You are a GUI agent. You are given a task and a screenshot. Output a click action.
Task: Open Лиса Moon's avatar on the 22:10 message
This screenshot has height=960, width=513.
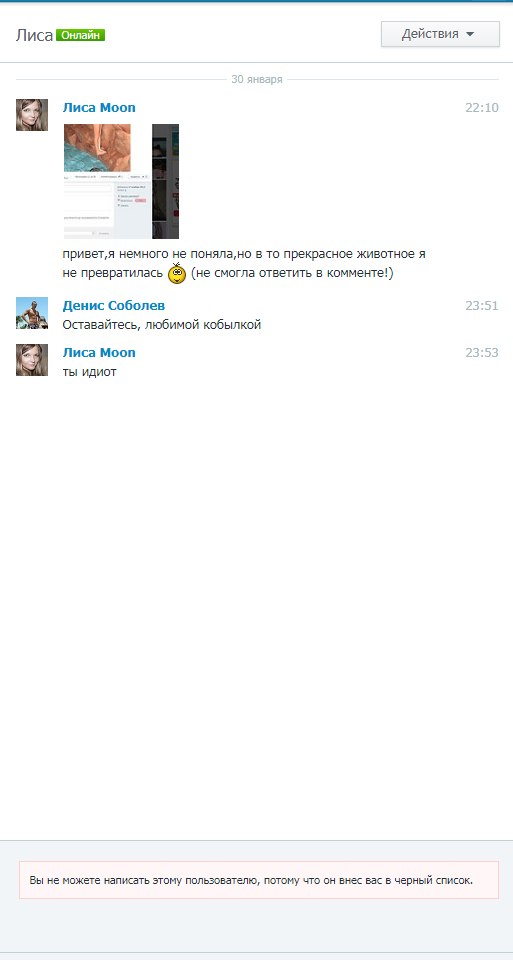pos(32,115)
